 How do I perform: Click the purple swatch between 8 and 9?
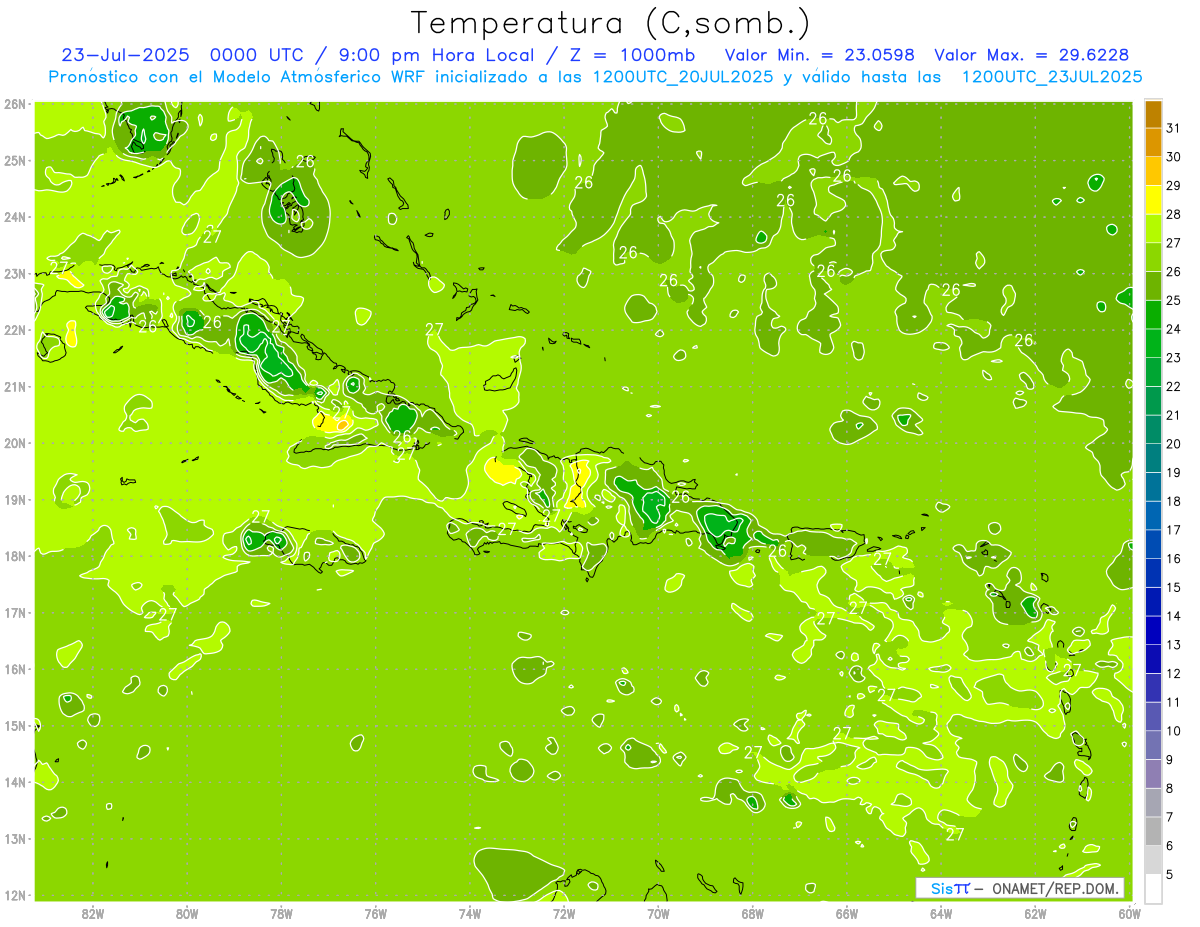[x=1153, y=773]
